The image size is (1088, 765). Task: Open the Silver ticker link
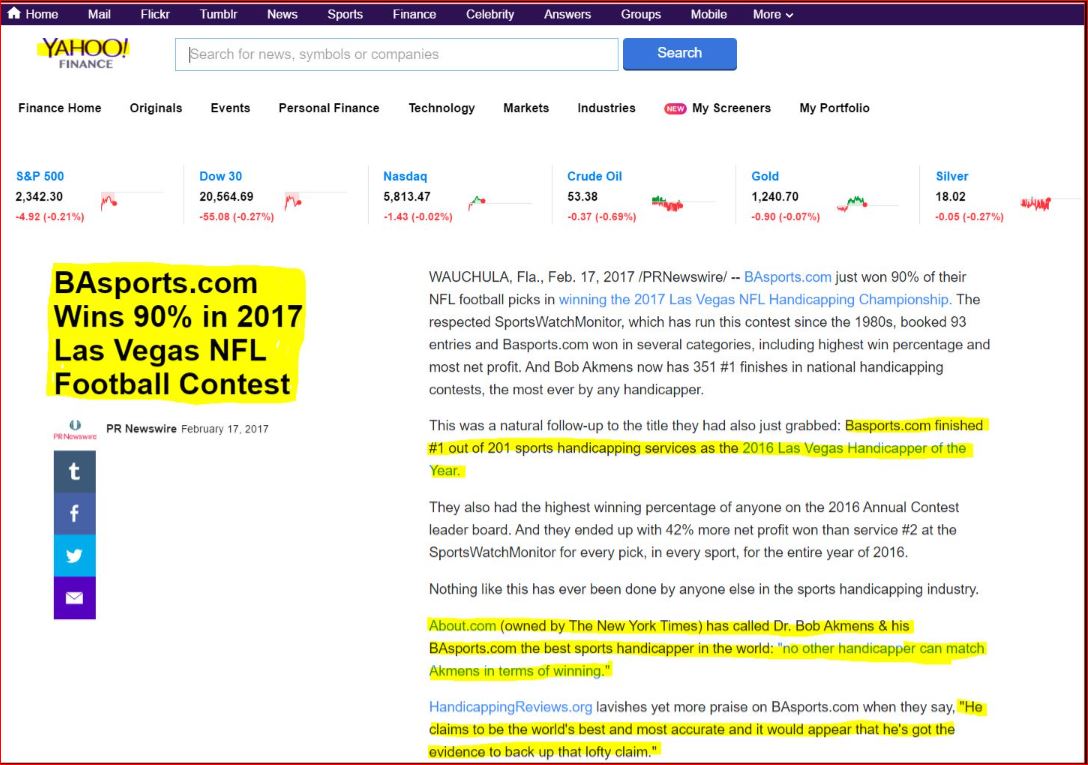[952, 176]
